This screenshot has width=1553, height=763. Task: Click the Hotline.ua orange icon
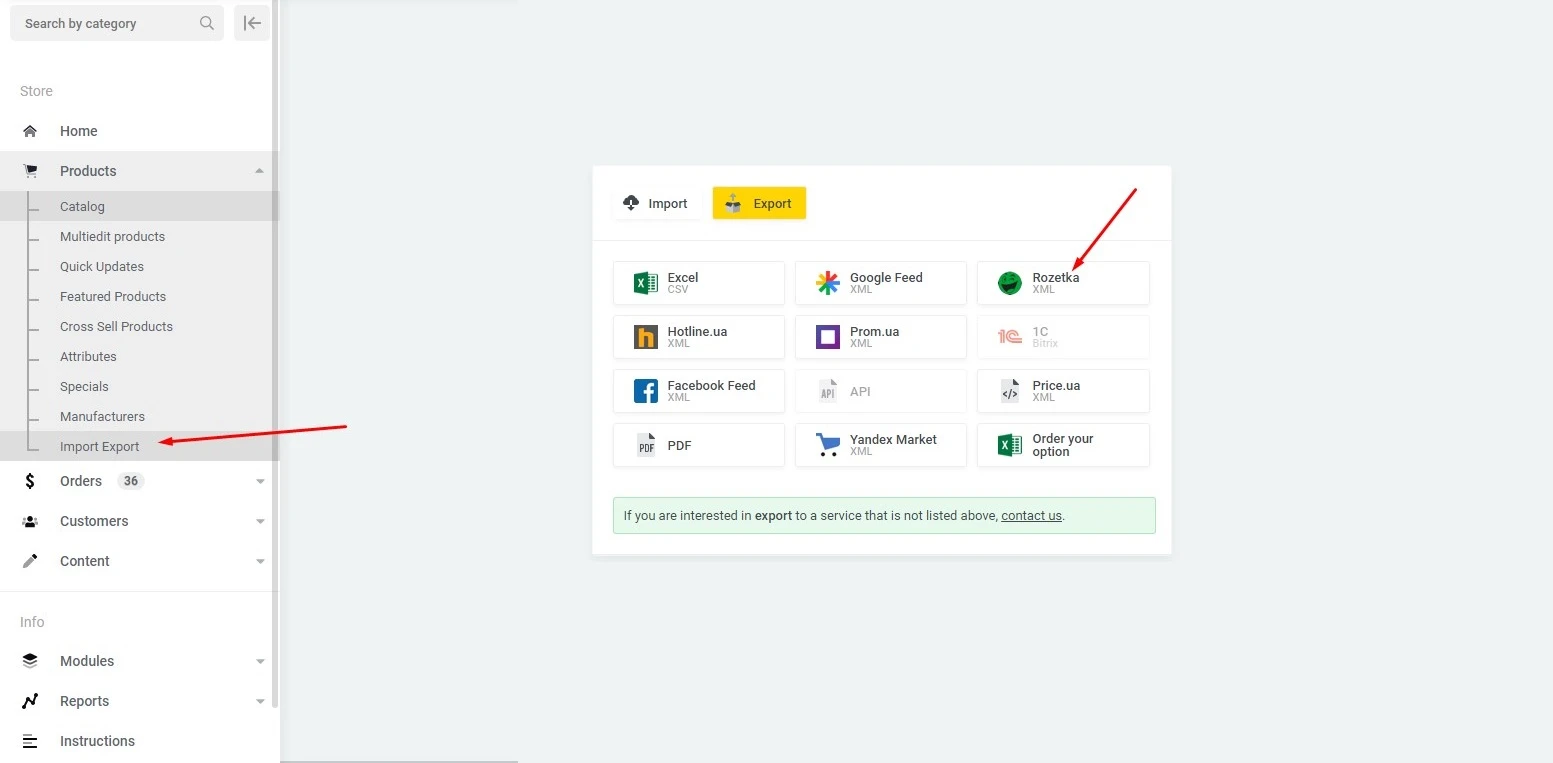pos(646,337)
